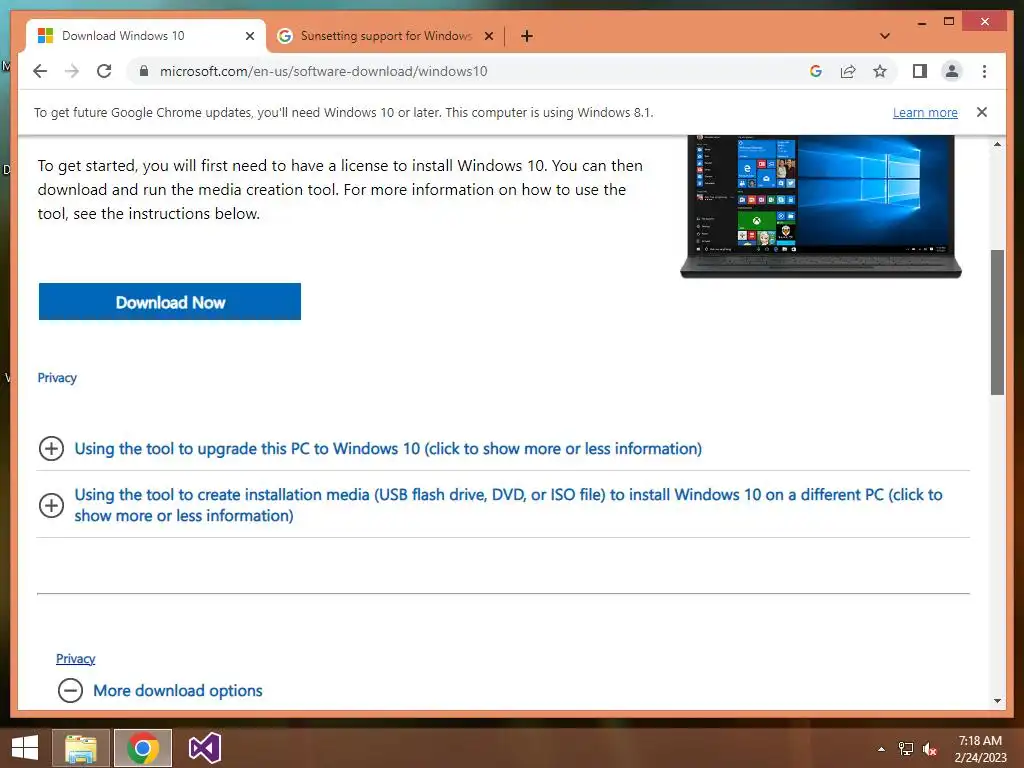Expand the create installation media section
The image size is (1024, 768).
(x=508, y=505)
